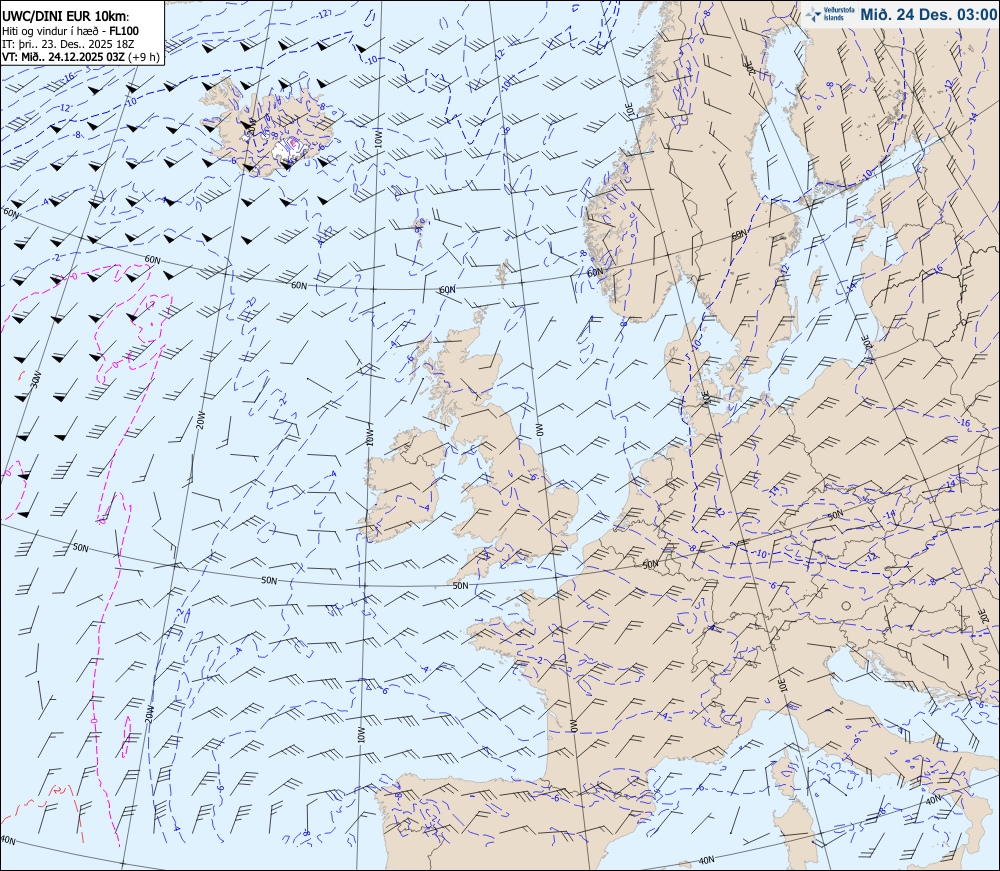Click the 'VT: Mið.. 24.12.2025 03Z (+9 h)' line
The image size is (1000, 871).
[x=80, y=56]
